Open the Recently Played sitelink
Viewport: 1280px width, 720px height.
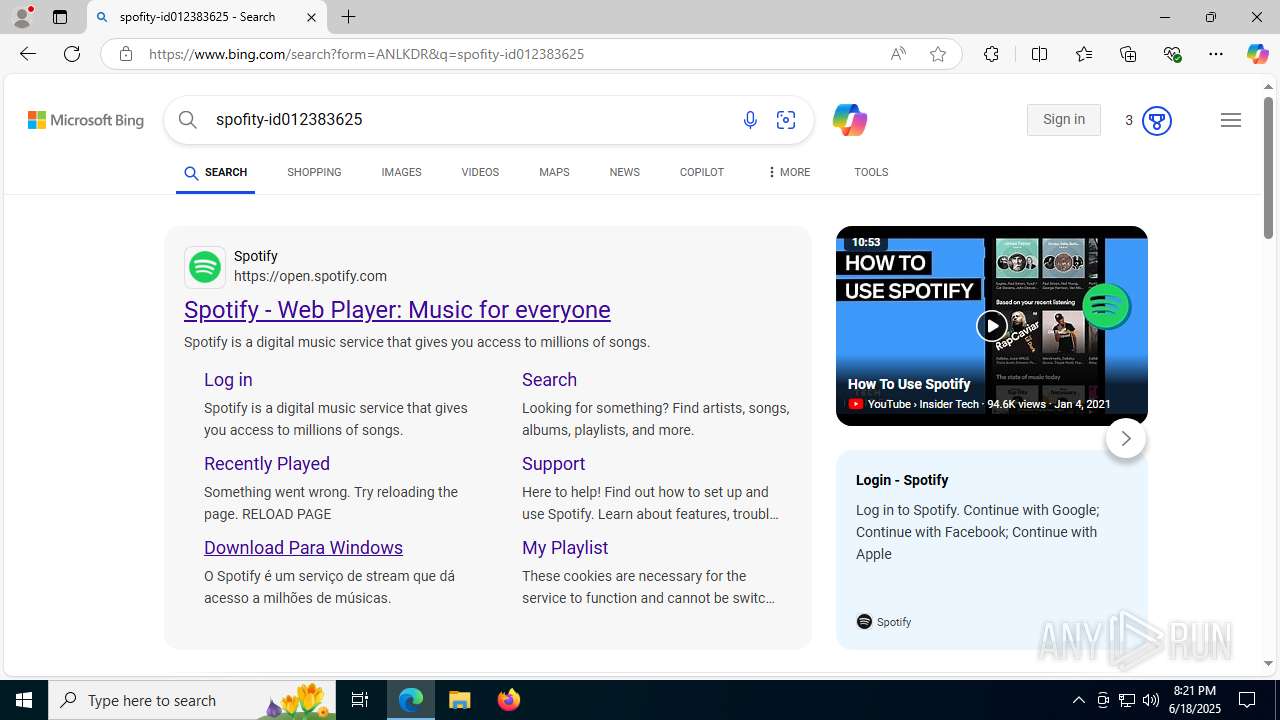[267, 464]
